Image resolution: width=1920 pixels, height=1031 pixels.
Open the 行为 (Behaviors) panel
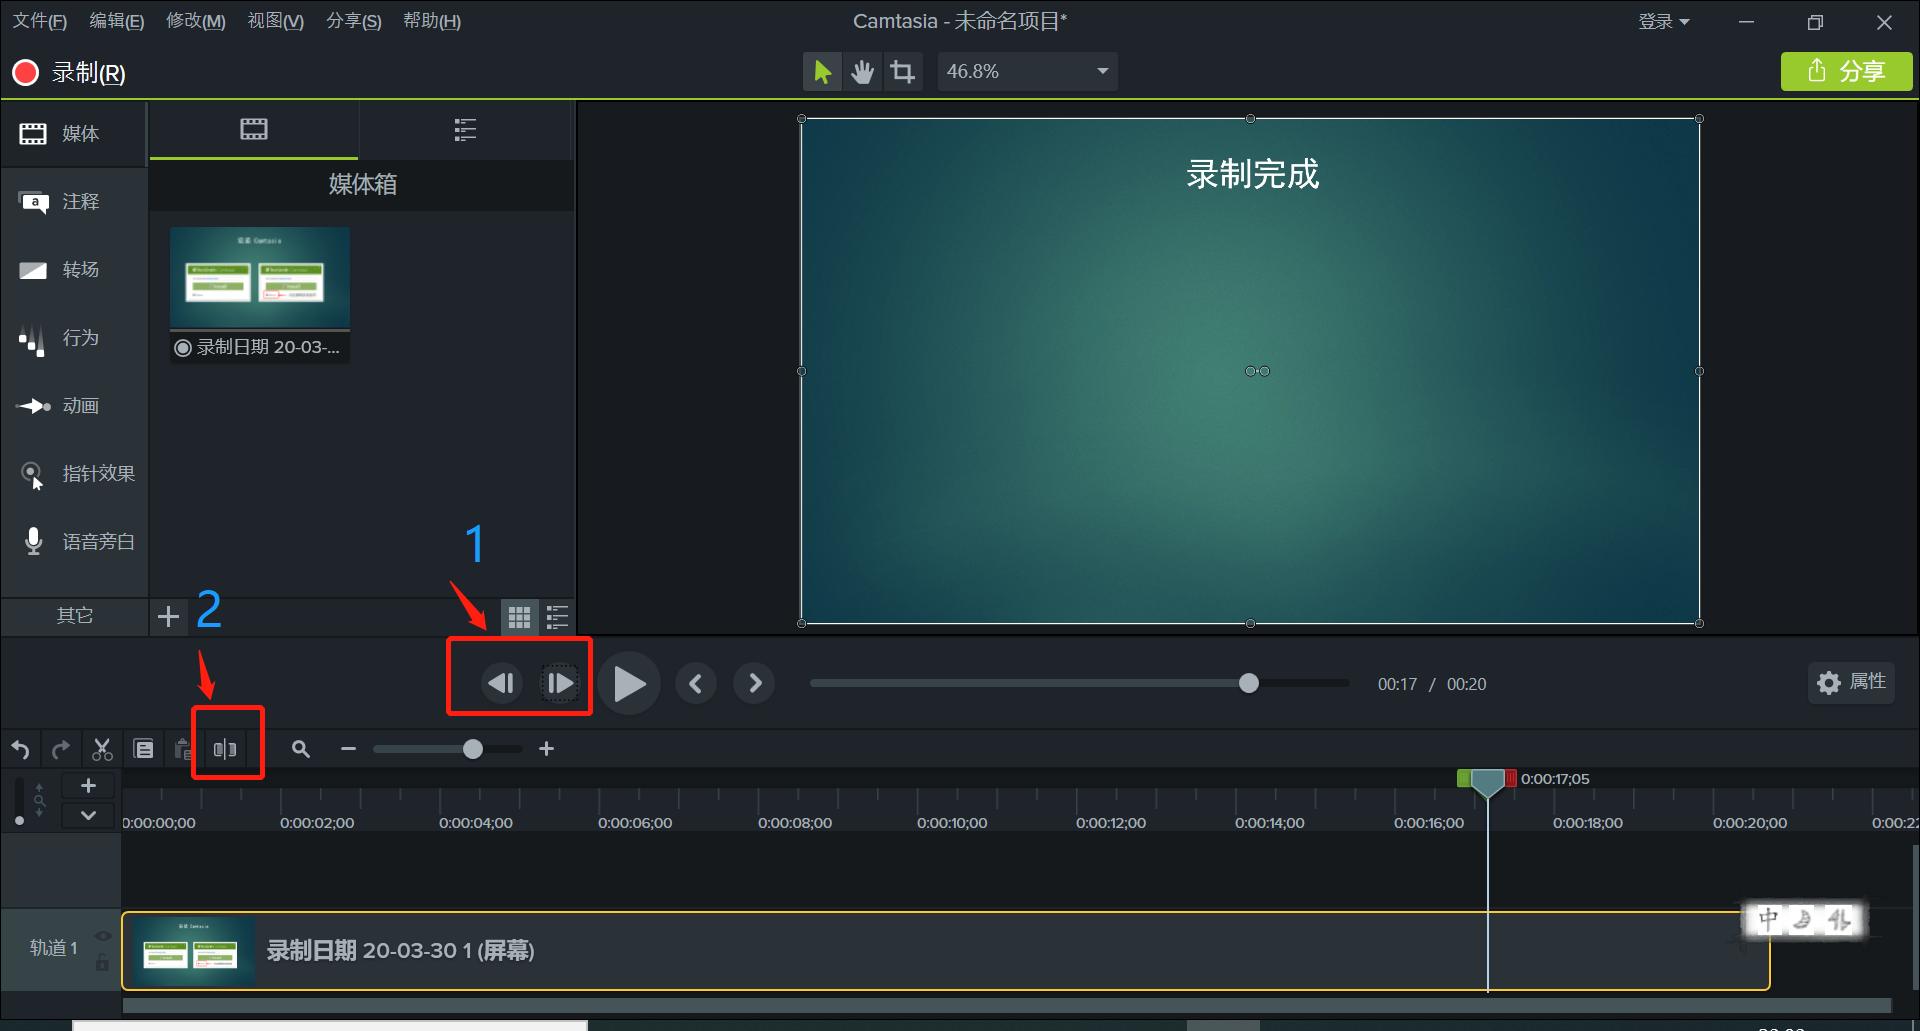coord(78,337)
